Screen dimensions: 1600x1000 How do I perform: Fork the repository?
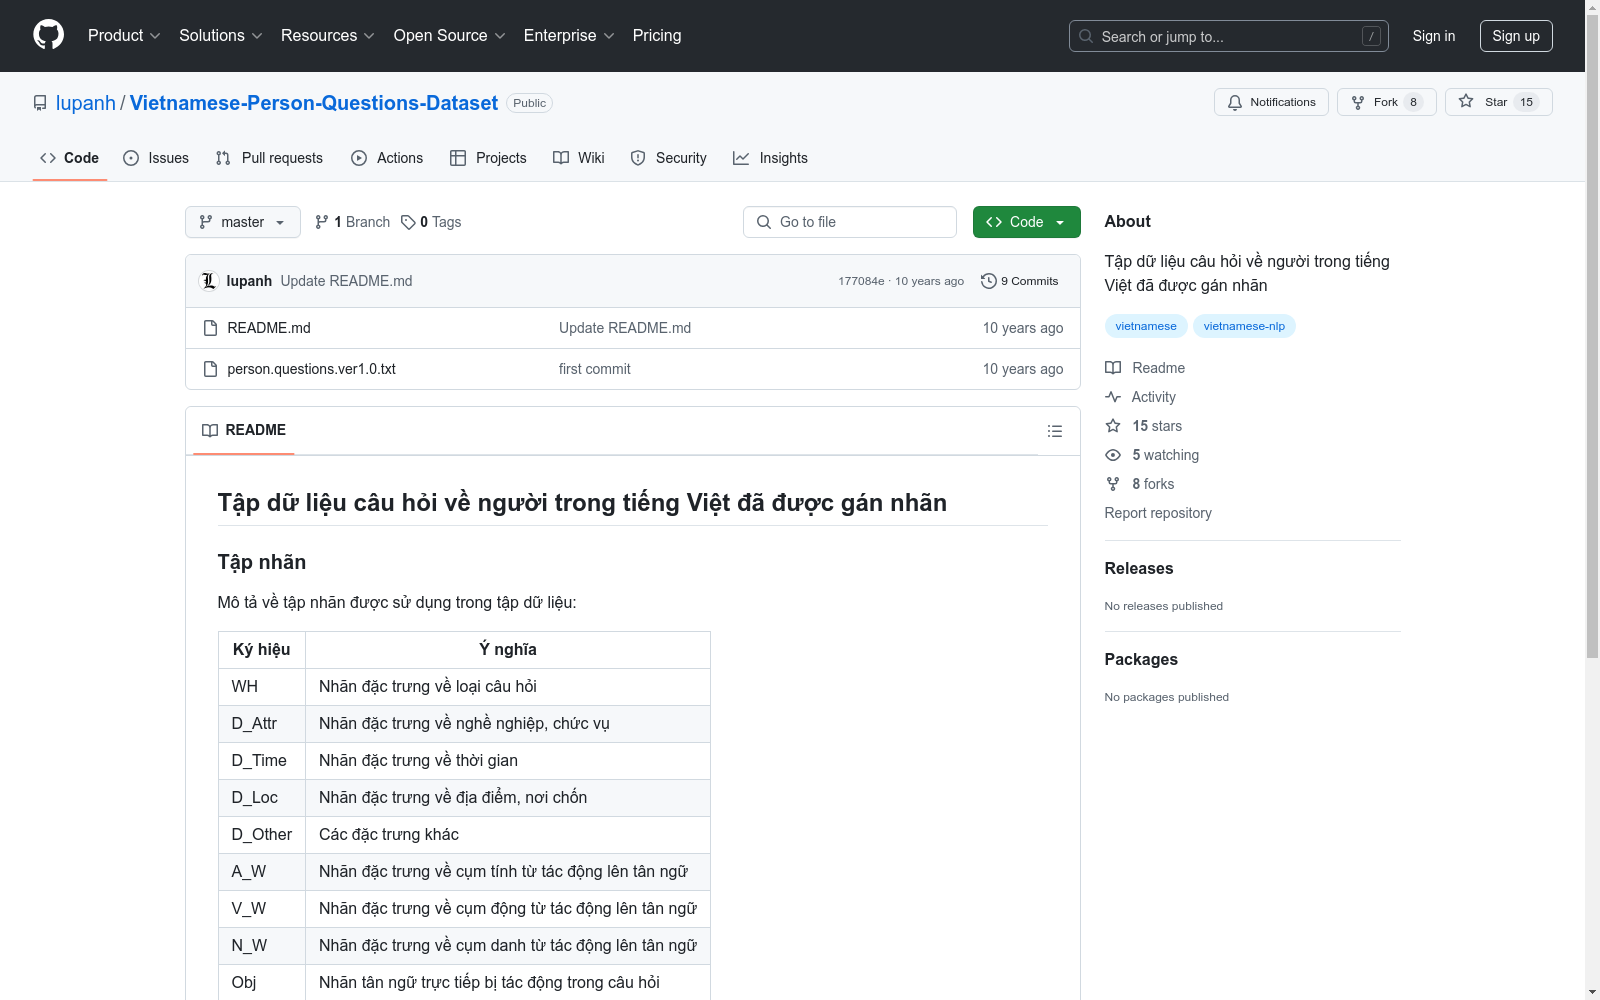coord(1386,102)
